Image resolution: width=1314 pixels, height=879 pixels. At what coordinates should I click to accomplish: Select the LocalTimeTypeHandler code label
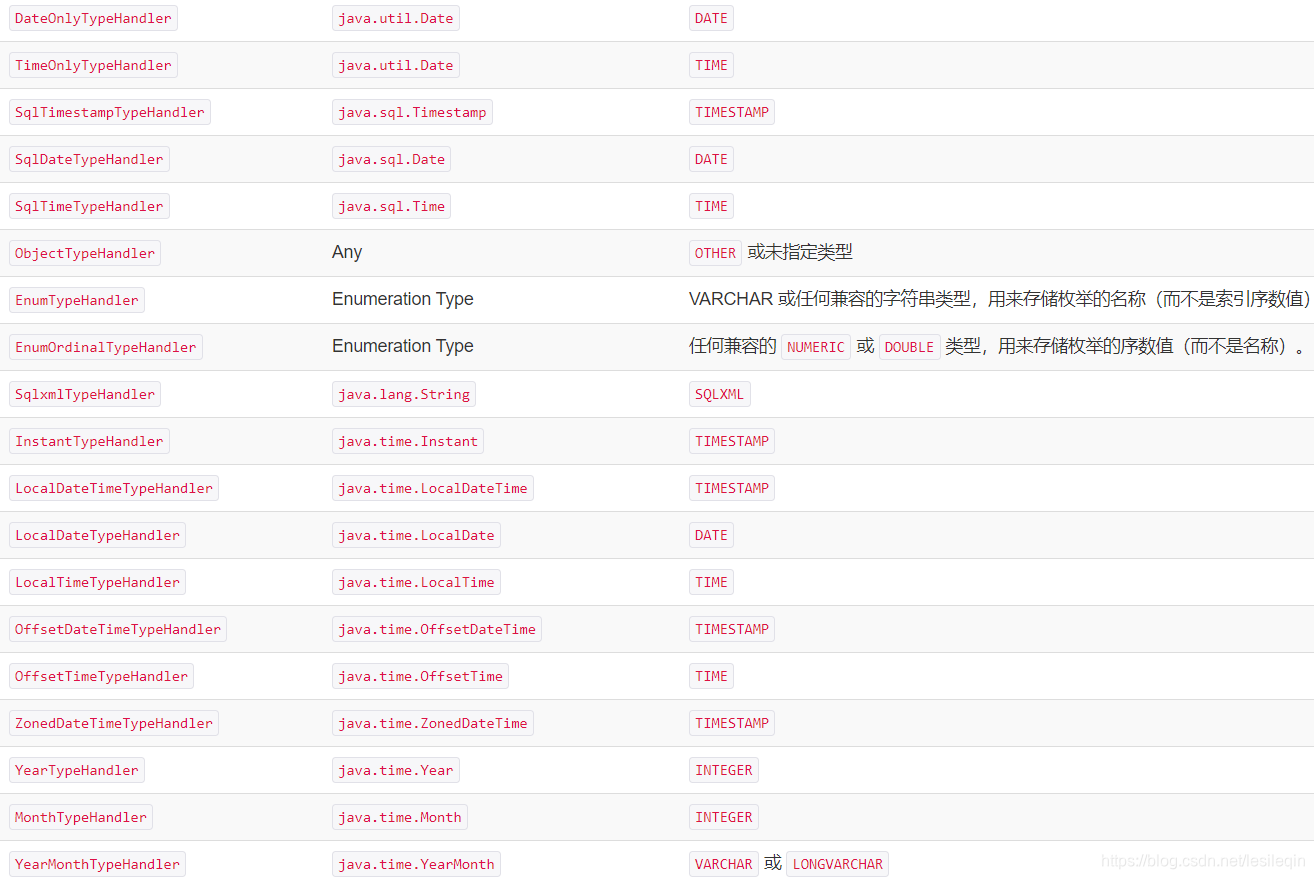(x=98, y=582)
